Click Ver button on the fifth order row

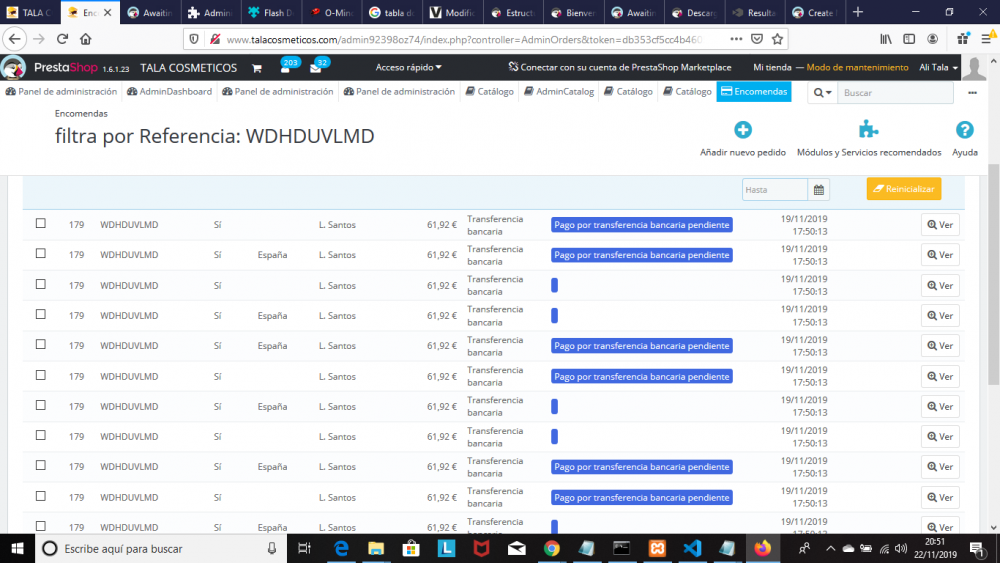[x=940, y=346]
